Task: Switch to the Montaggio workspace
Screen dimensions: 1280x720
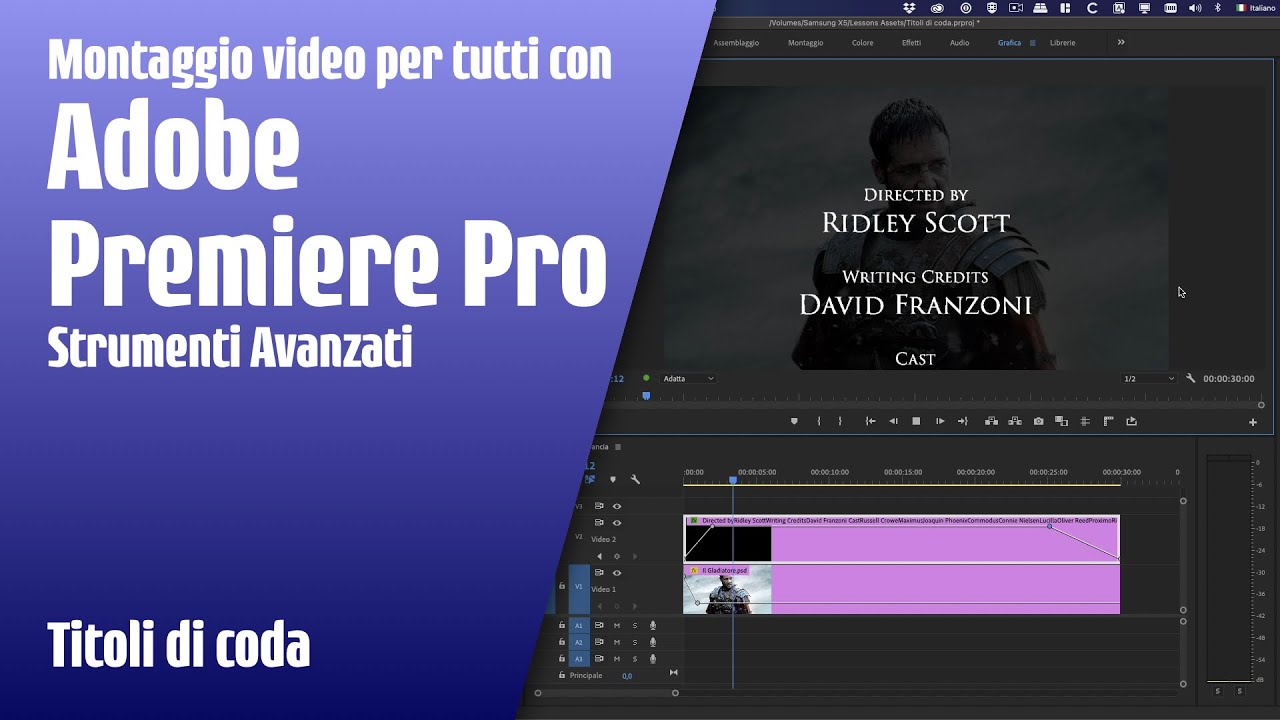Action: 805,43
